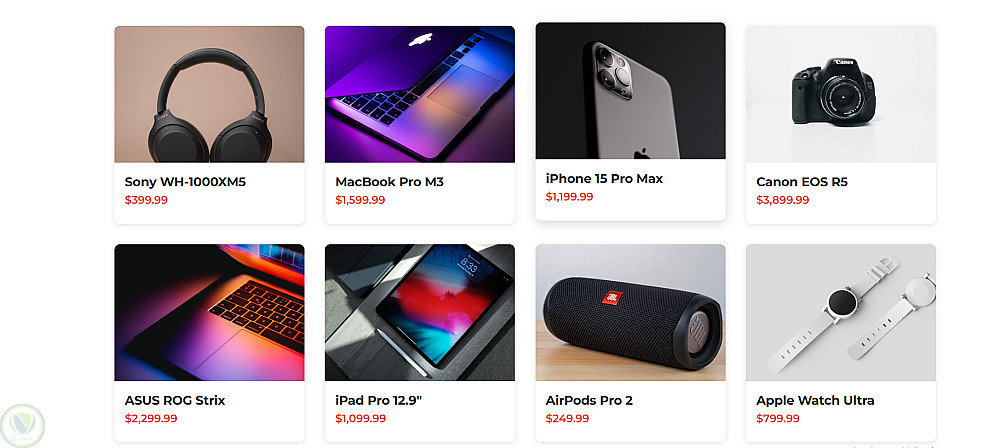View the Canon EOS R5 camera photo
1000x448 pixels.
(x=841, y=94)
